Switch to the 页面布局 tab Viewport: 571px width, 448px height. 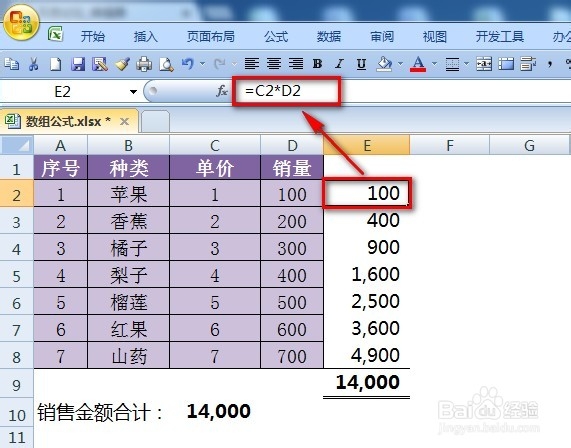click(x=210, y=36)
